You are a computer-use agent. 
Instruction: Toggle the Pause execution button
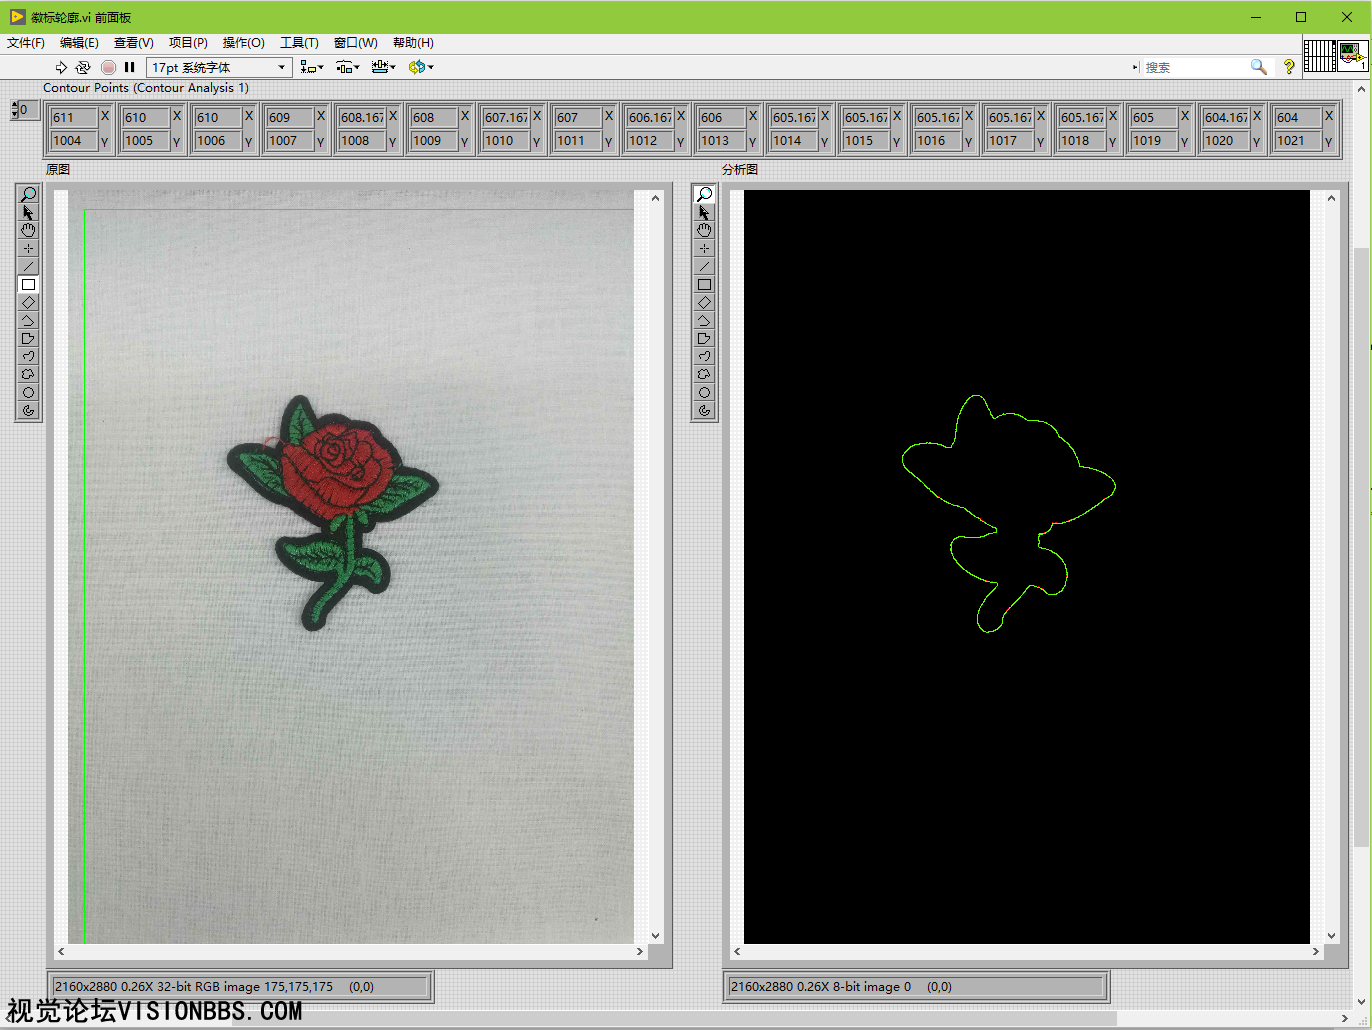pos(129,67)
